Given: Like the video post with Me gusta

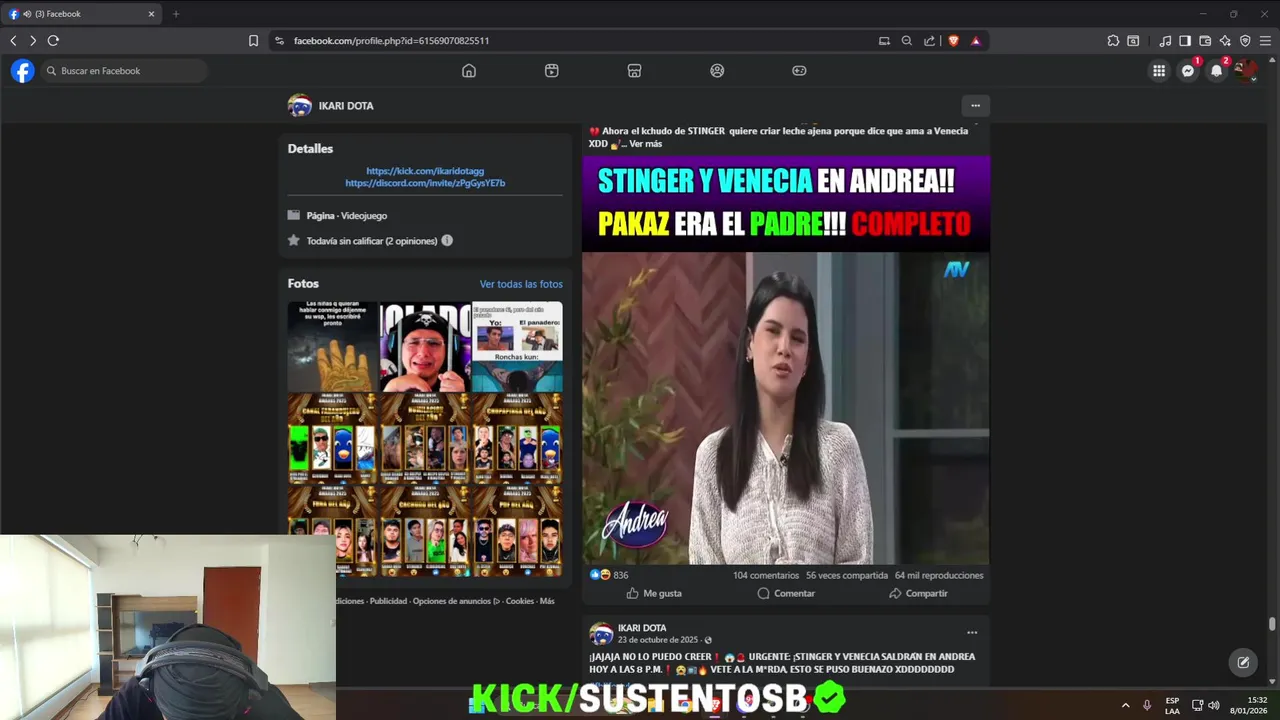Looking at the screenshot, I should (x=654, y=593).
